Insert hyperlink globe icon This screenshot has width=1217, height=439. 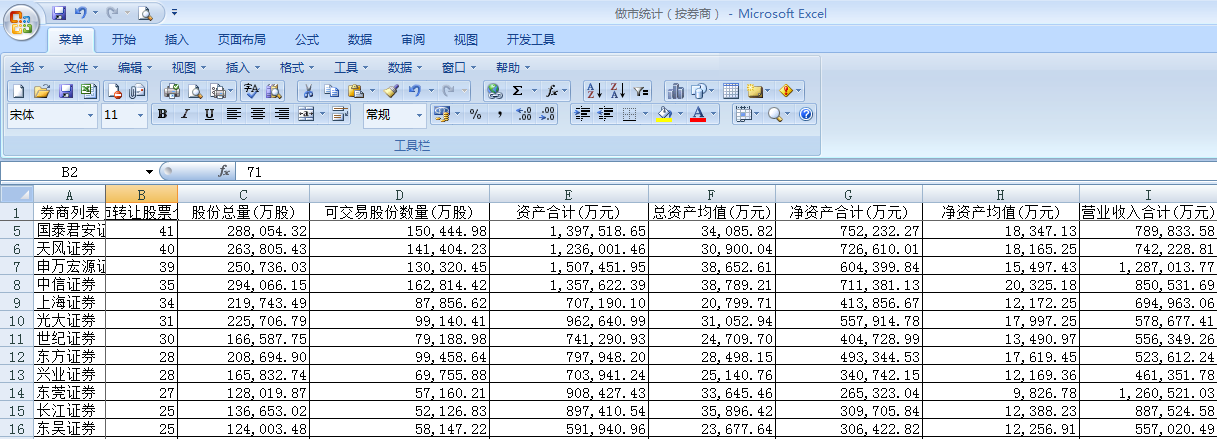494,91
